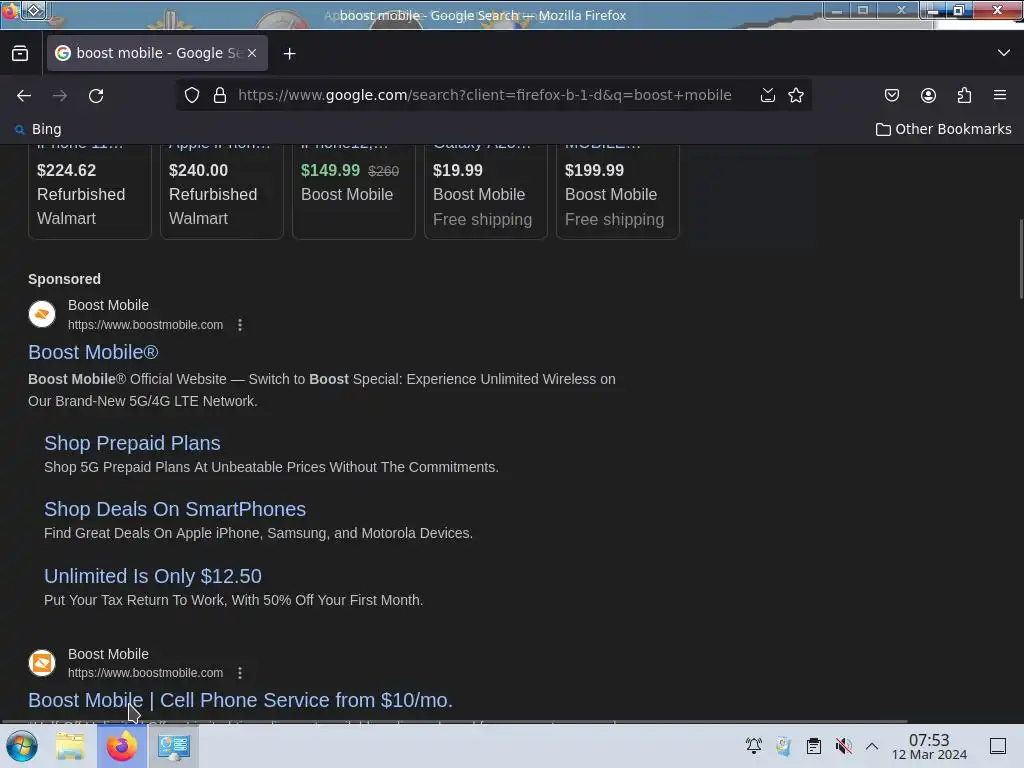
Task: List all tabs with the chevron dropdown
Action: (1004, 53)
